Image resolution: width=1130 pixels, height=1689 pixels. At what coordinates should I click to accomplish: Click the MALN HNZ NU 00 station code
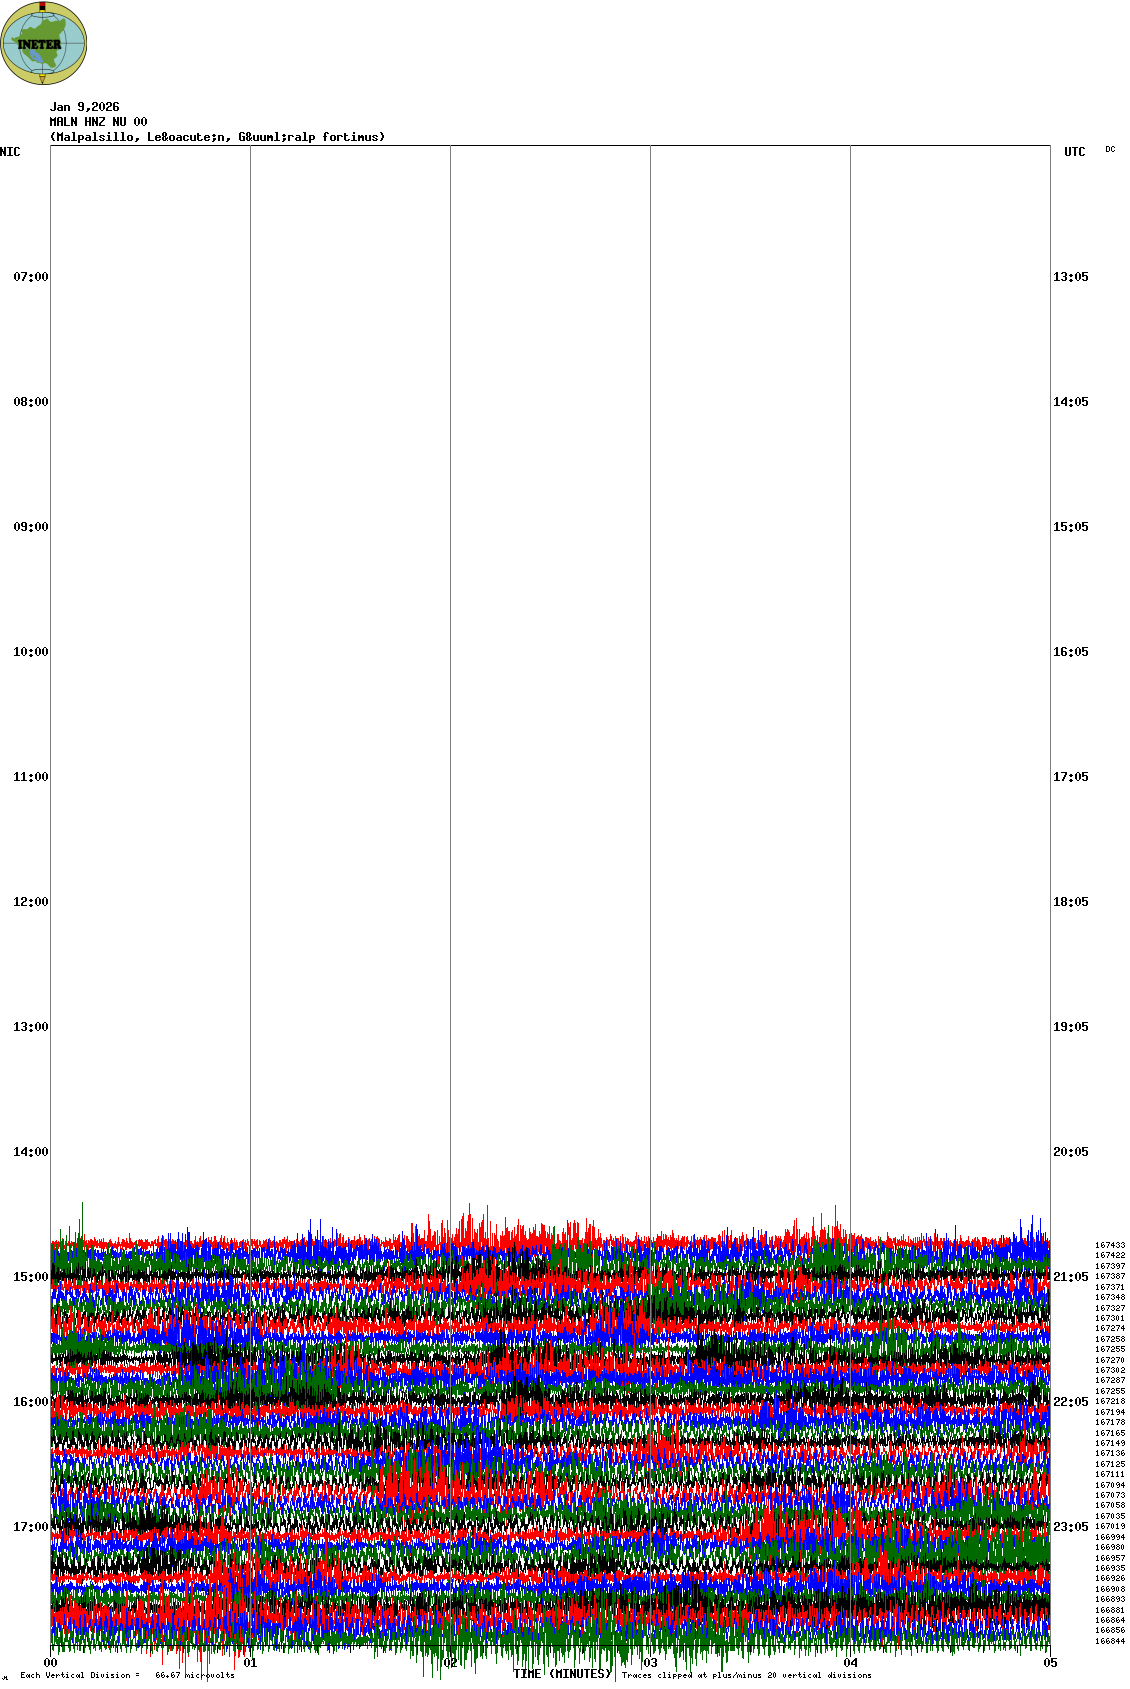click(x=98, y=122)
